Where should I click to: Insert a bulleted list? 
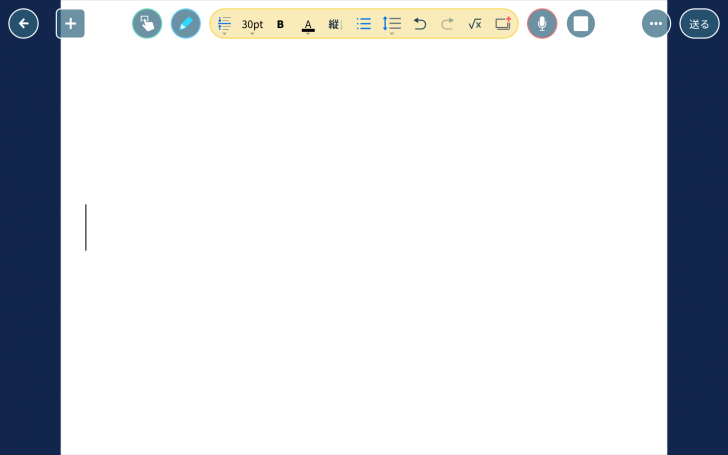364,24
